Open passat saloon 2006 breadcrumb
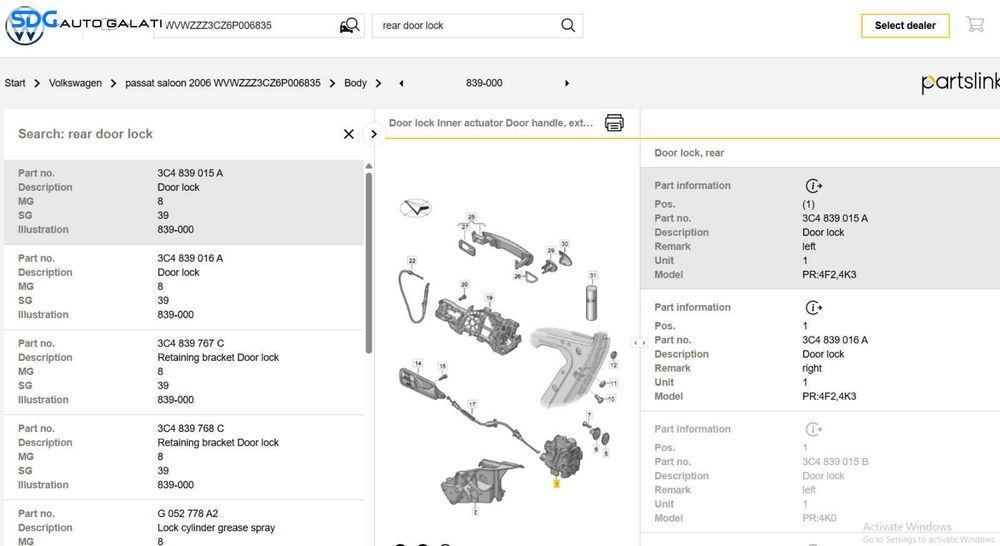Viewport: 1000px width, 546px height. tap(223, 83)
